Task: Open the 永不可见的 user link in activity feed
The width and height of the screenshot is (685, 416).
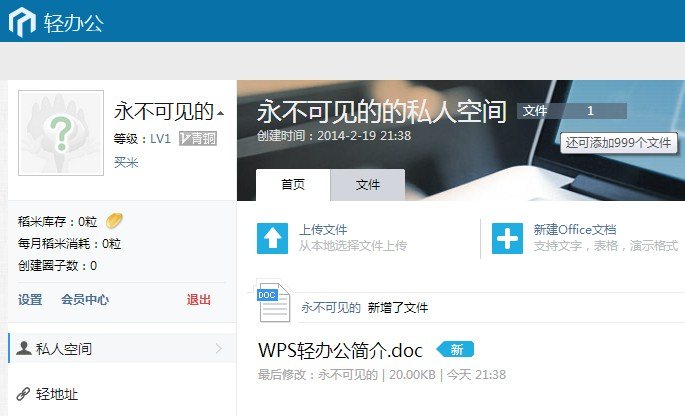Action: [331, 308]
